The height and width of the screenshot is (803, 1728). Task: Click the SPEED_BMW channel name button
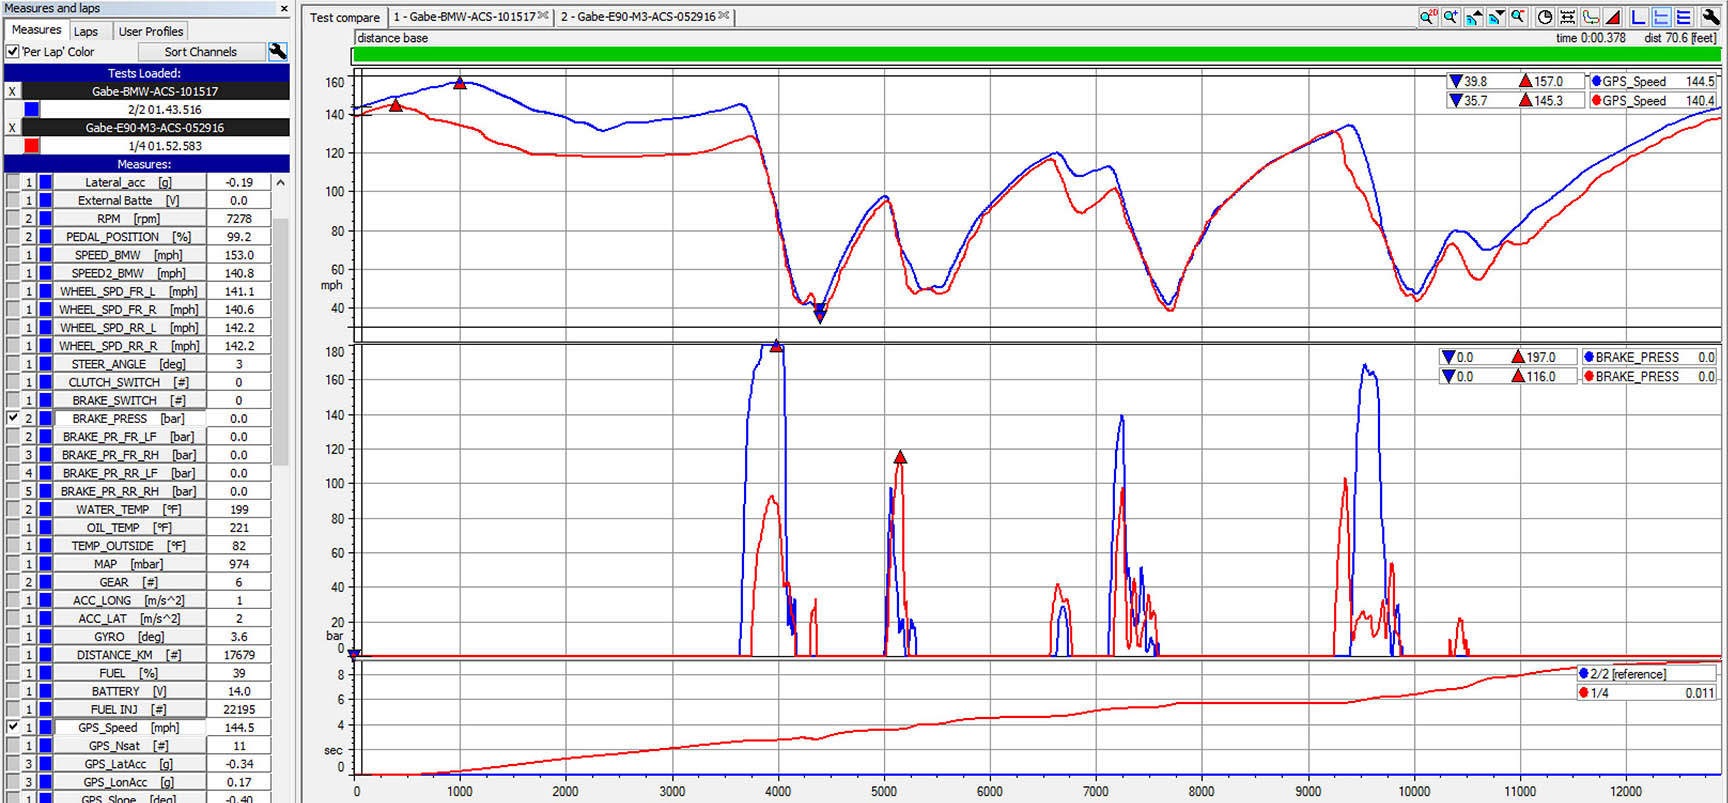[x=129, y=255]
